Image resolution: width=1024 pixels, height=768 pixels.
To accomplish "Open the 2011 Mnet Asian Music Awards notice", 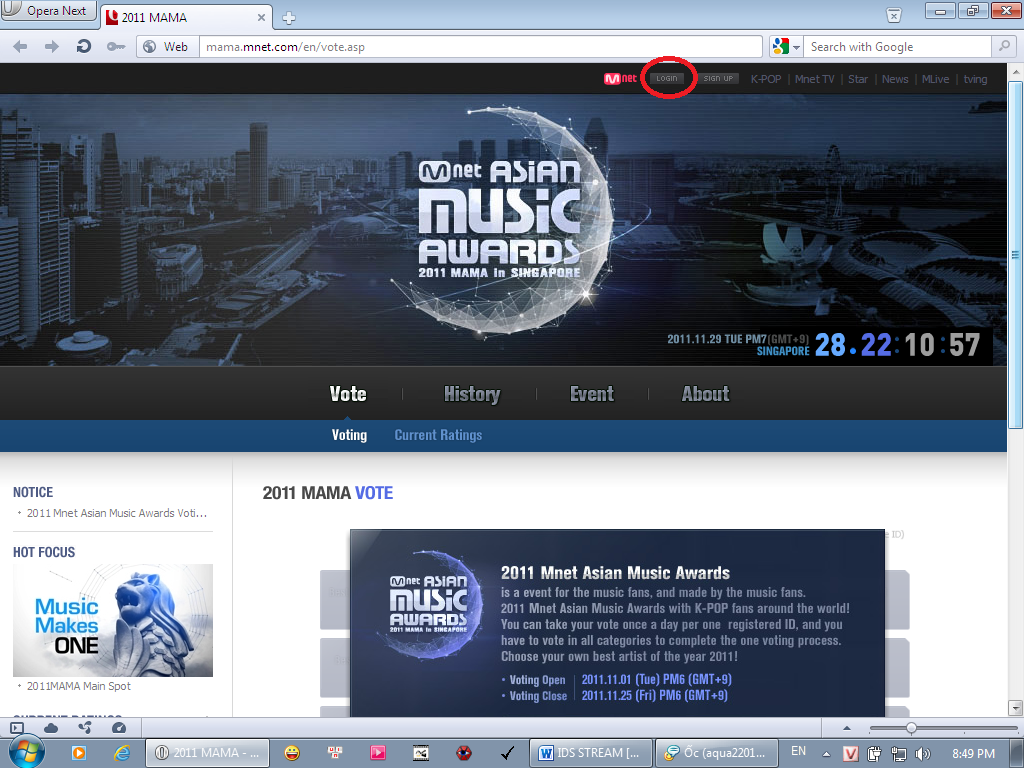I will point(117,513).
